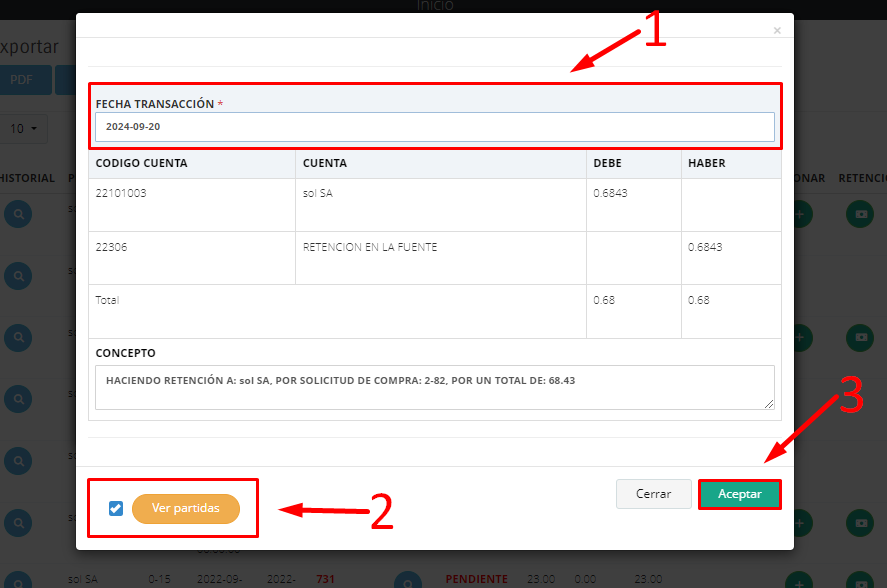Click third row's historial magnifier icon
The height and width of the screenshot is (588, 887).
(x=18, y=338)
